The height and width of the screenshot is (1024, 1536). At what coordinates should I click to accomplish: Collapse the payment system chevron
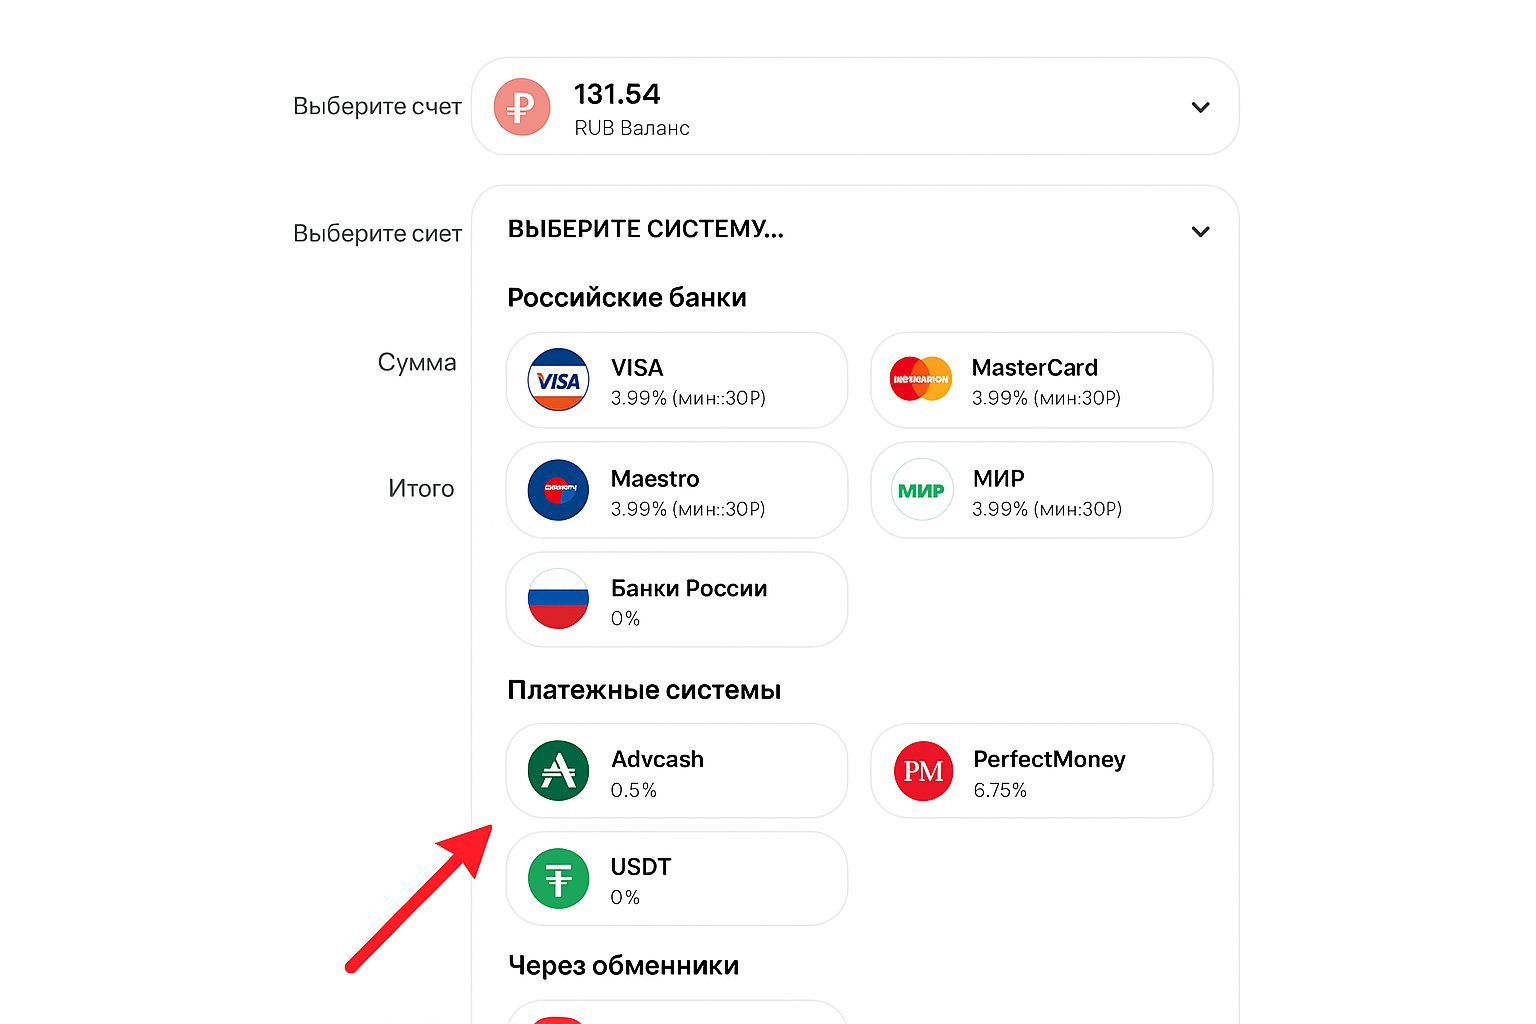pyautogui.click(x=1200, y=231)
